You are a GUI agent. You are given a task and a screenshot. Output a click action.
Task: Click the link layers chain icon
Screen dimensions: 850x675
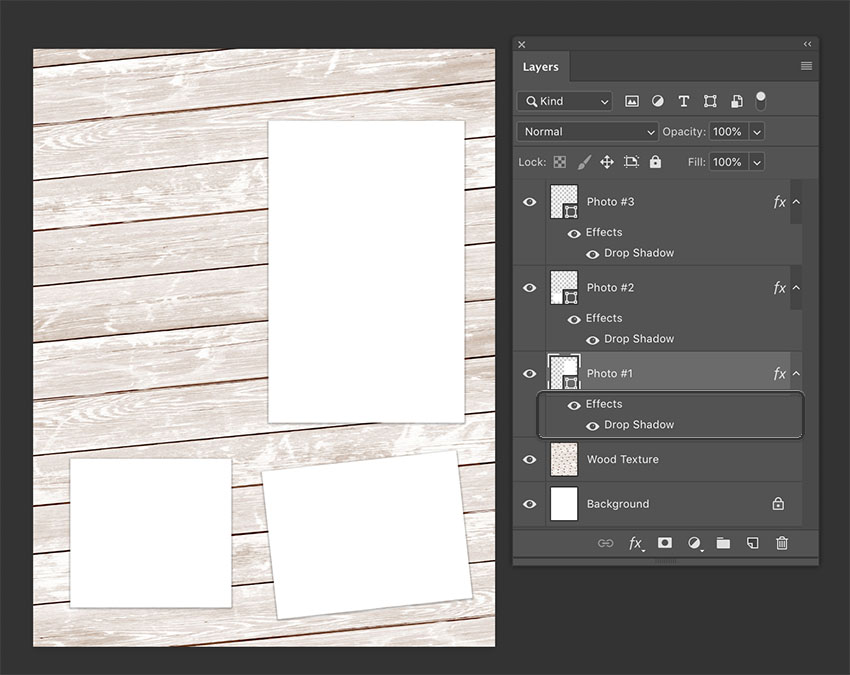pyautogui.click(x=605, y=543)
